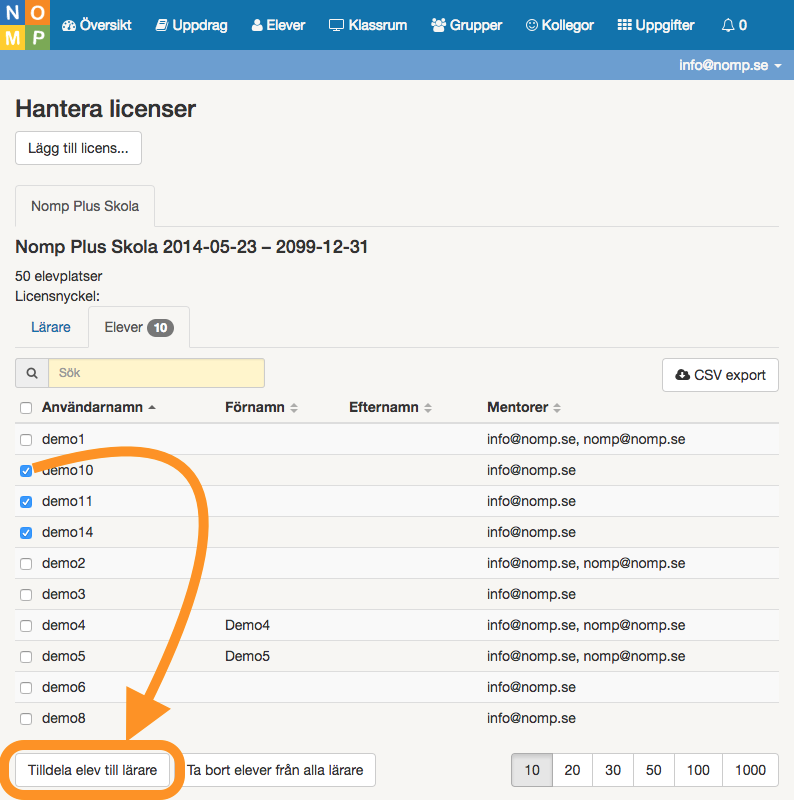Sort by the Mentorer column
The height and width of the screenshot is (800, 794).
[524, 407]
